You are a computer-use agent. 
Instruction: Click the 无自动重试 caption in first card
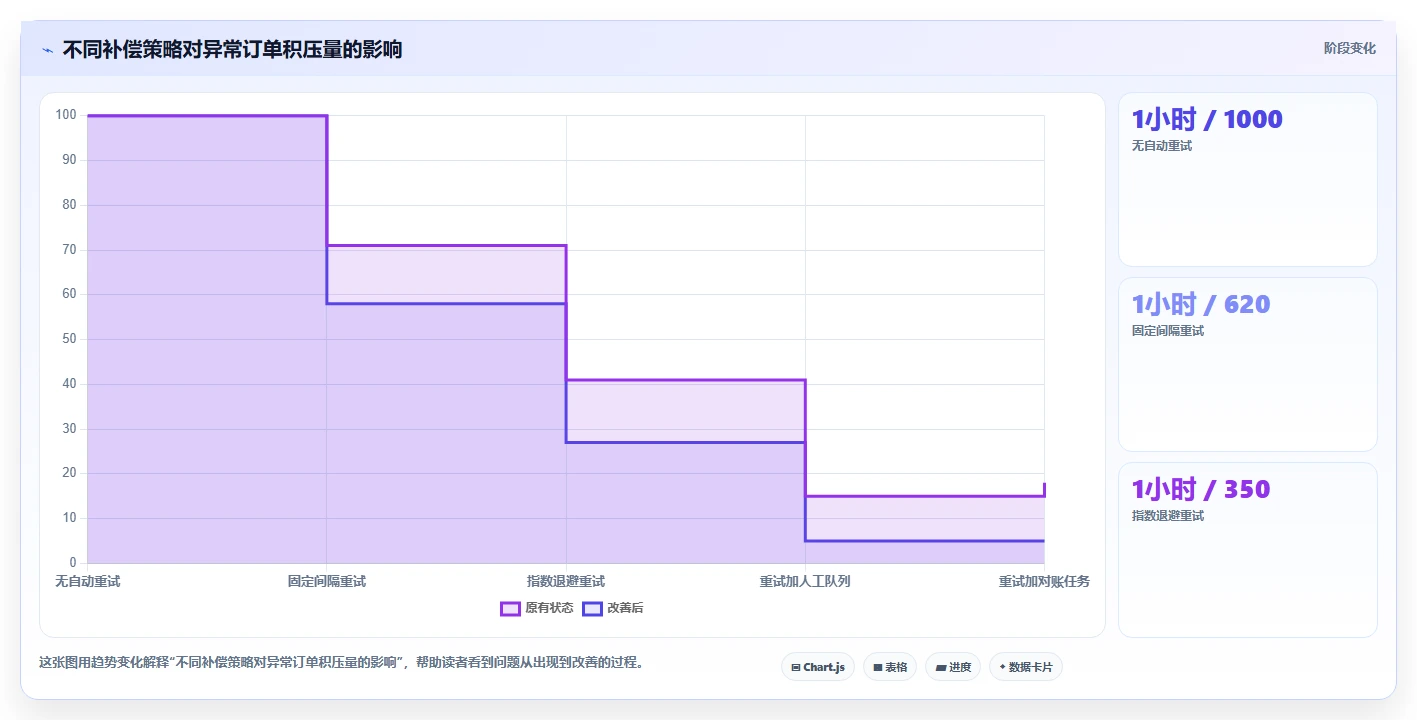(1162, 146)
